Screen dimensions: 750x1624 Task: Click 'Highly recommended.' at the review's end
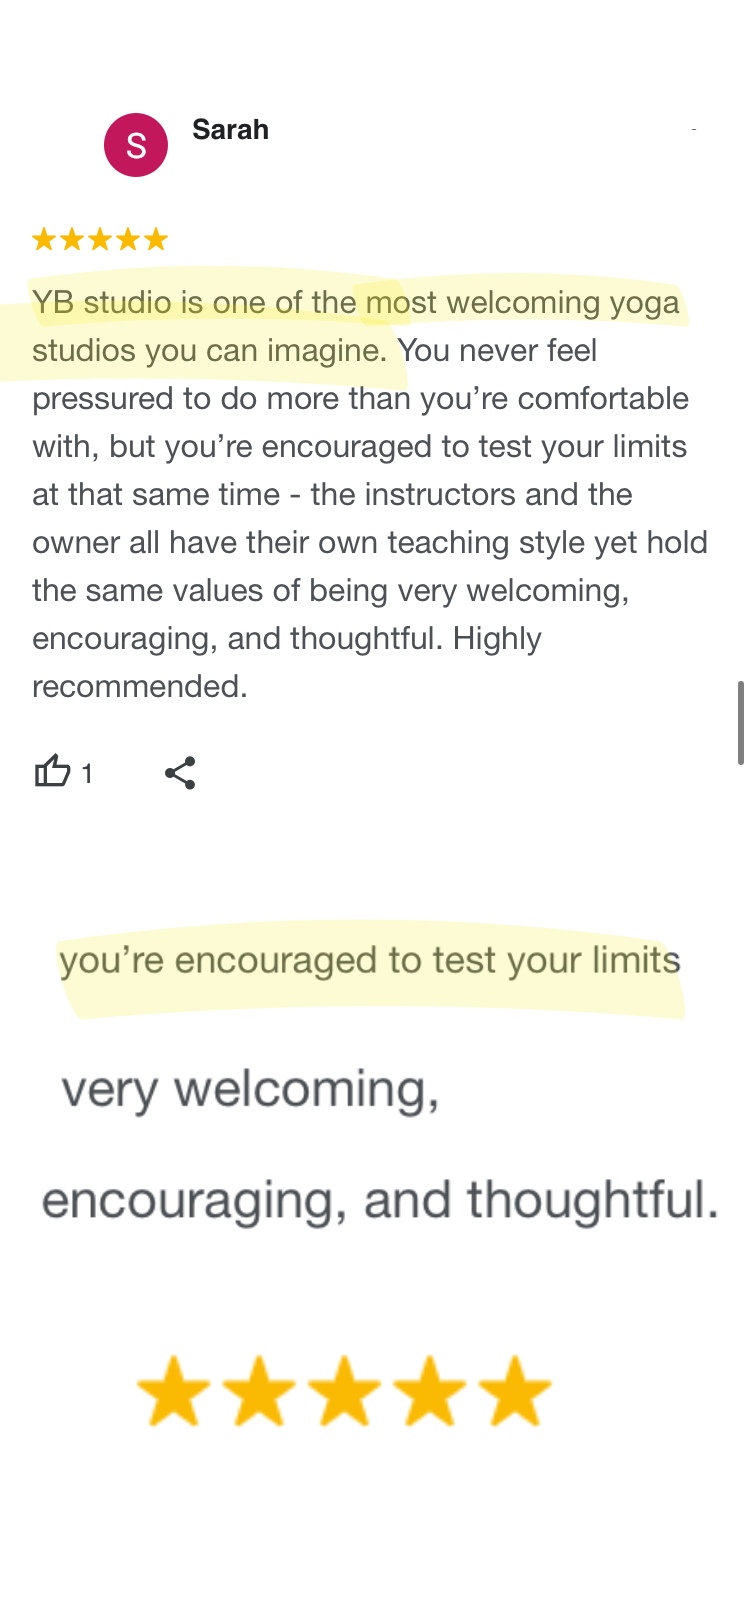287,662
